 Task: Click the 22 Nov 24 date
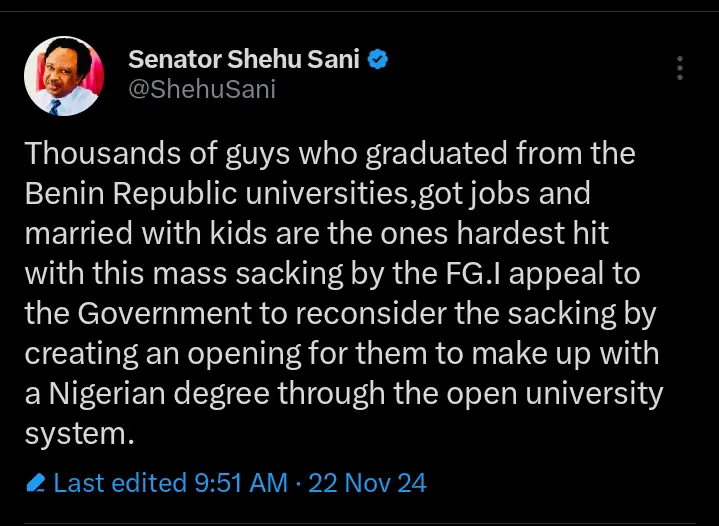[x=367, y=483]
